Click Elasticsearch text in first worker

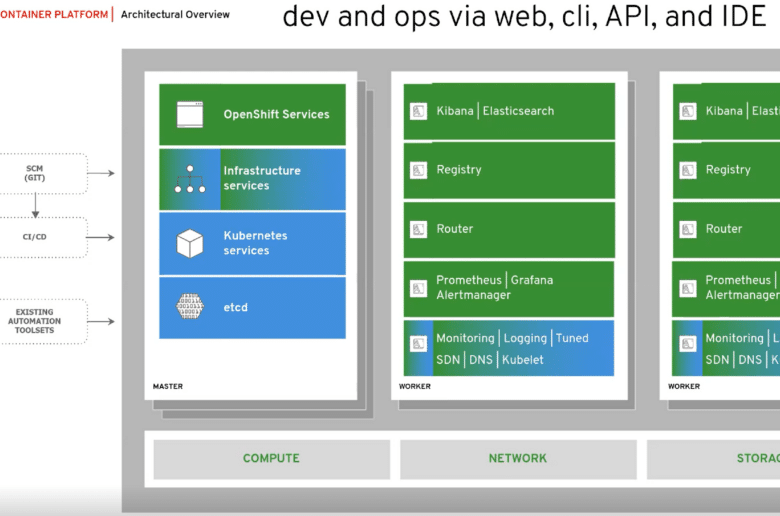(x=518, y=111)
